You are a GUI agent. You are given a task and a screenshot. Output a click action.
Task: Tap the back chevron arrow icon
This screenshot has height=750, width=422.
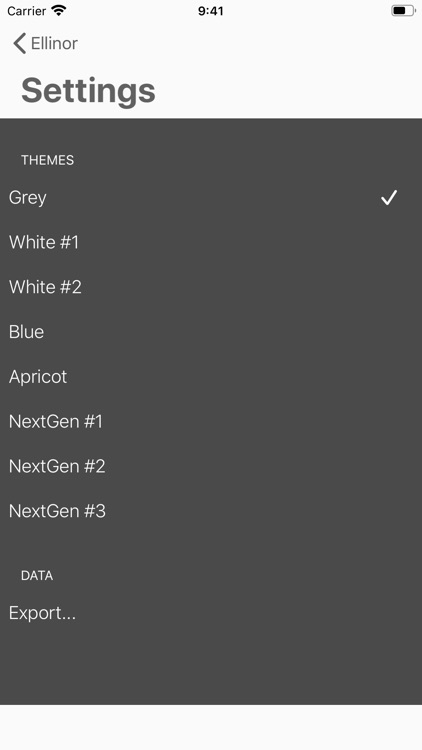pyautogui.click(x=19, y=44)
